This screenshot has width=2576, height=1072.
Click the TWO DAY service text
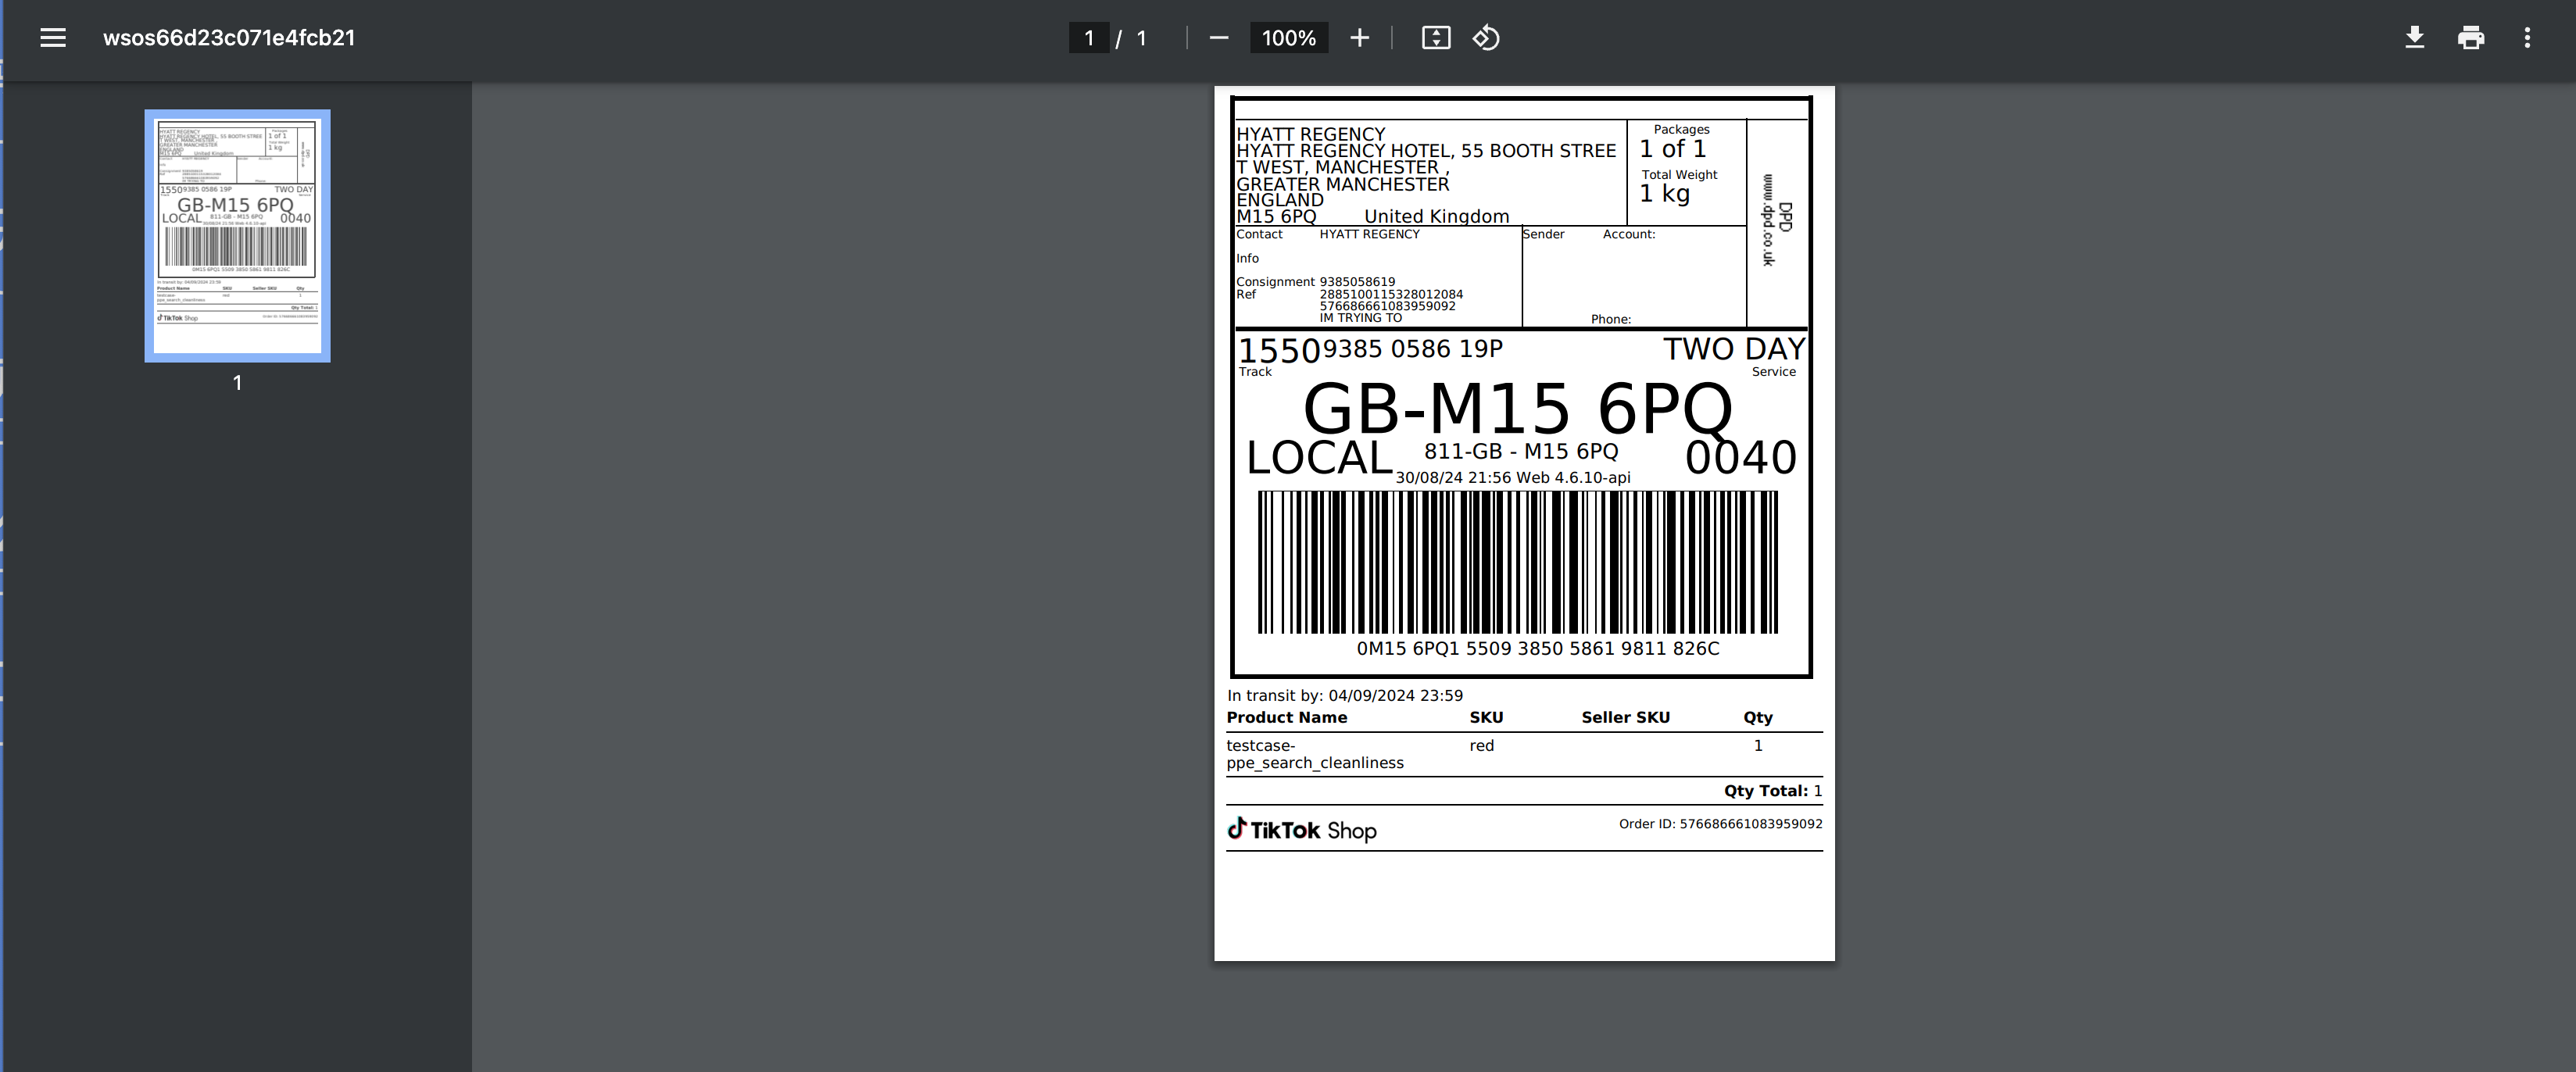pos(1733,349)
